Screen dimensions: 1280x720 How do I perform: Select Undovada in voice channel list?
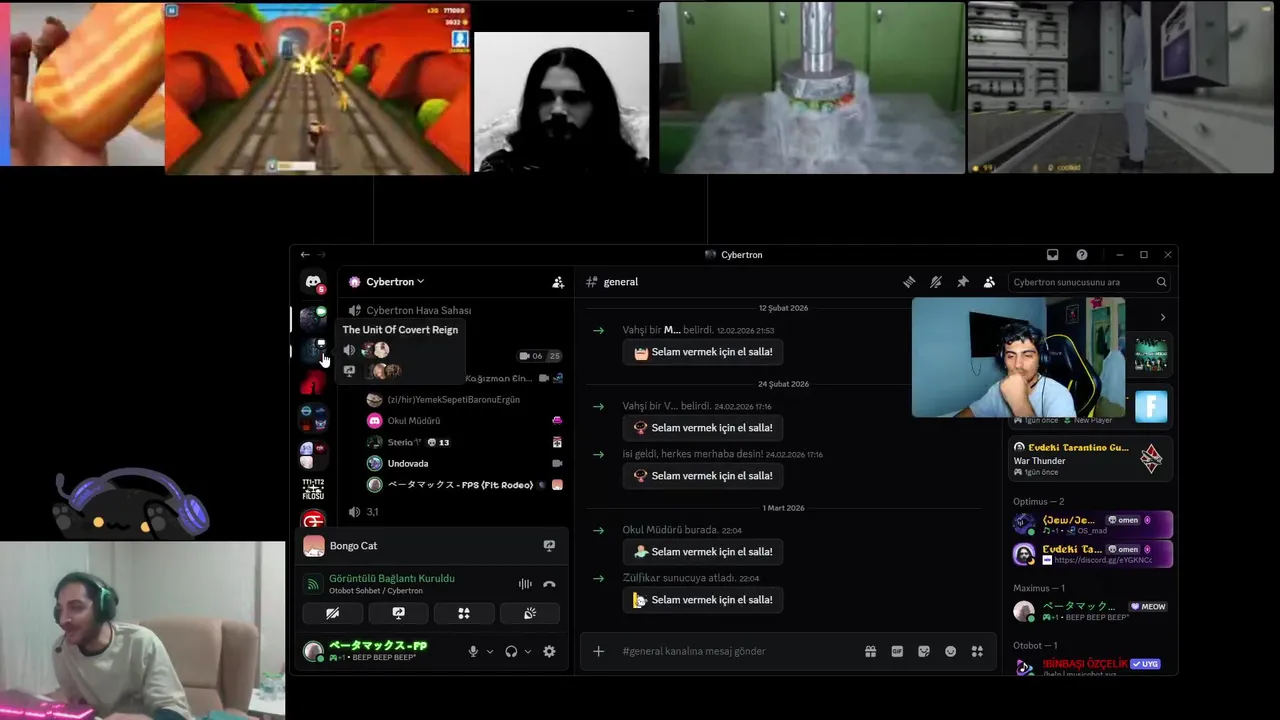click(x=407, y=463)
